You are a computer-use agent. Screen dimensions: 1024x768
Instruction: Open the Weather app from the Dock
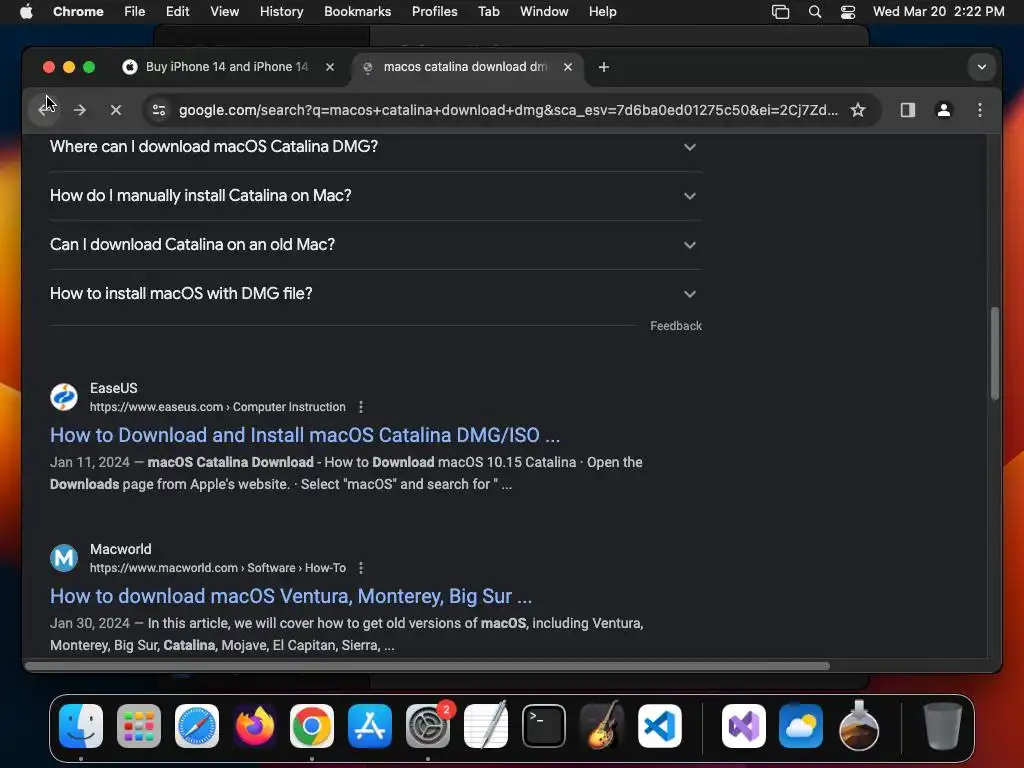point(801,726)
